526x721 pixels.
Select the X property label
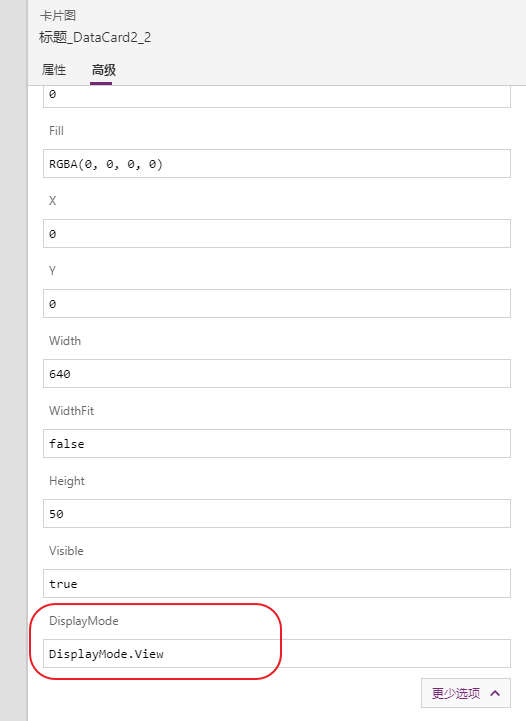52,200
